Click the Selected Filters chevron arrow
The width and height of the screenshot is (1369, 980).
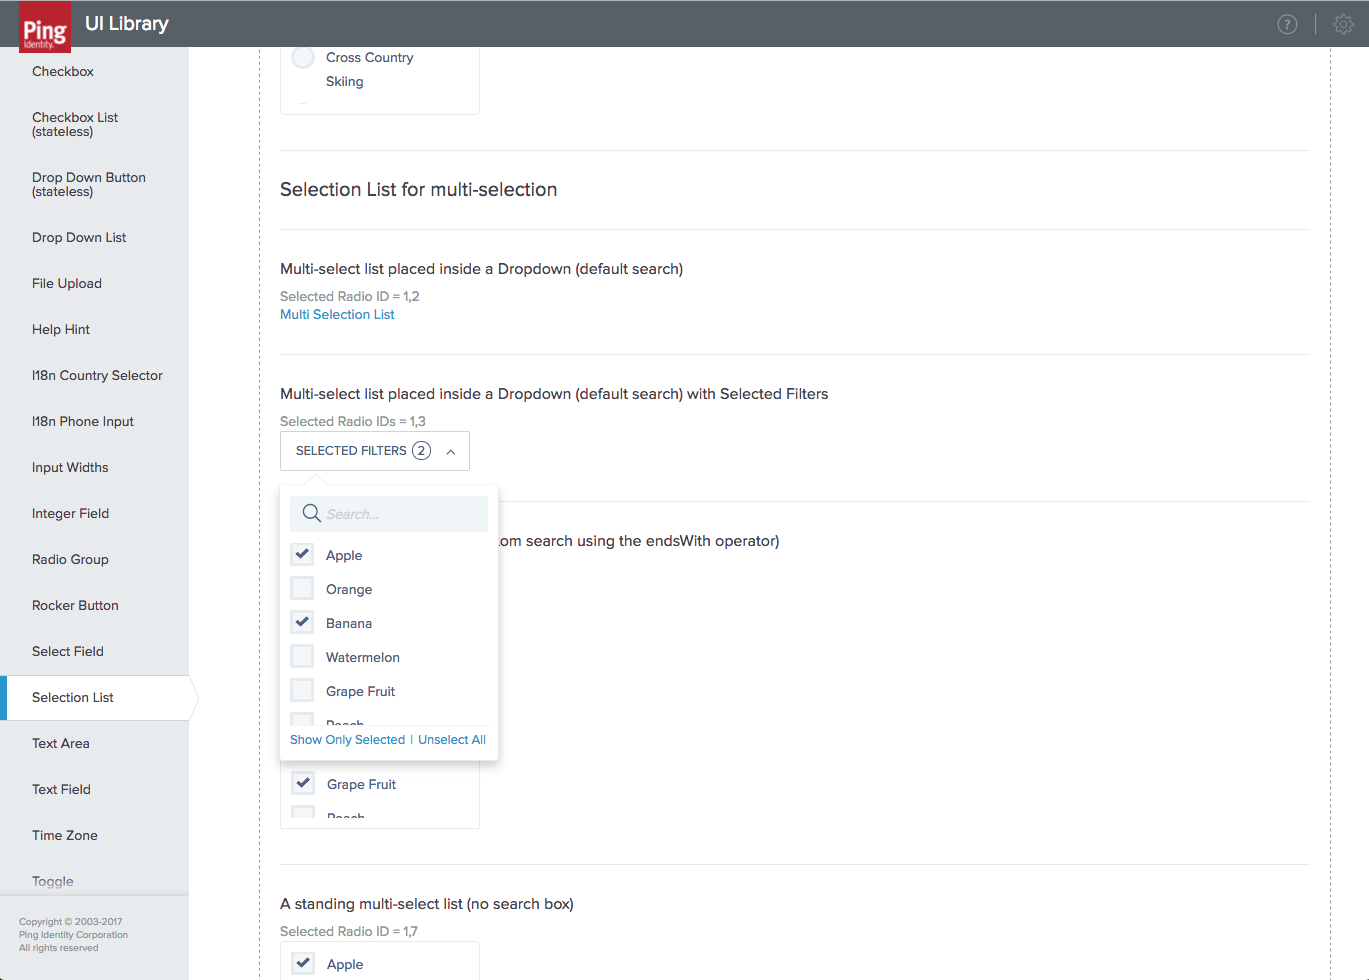coord(451,452)
